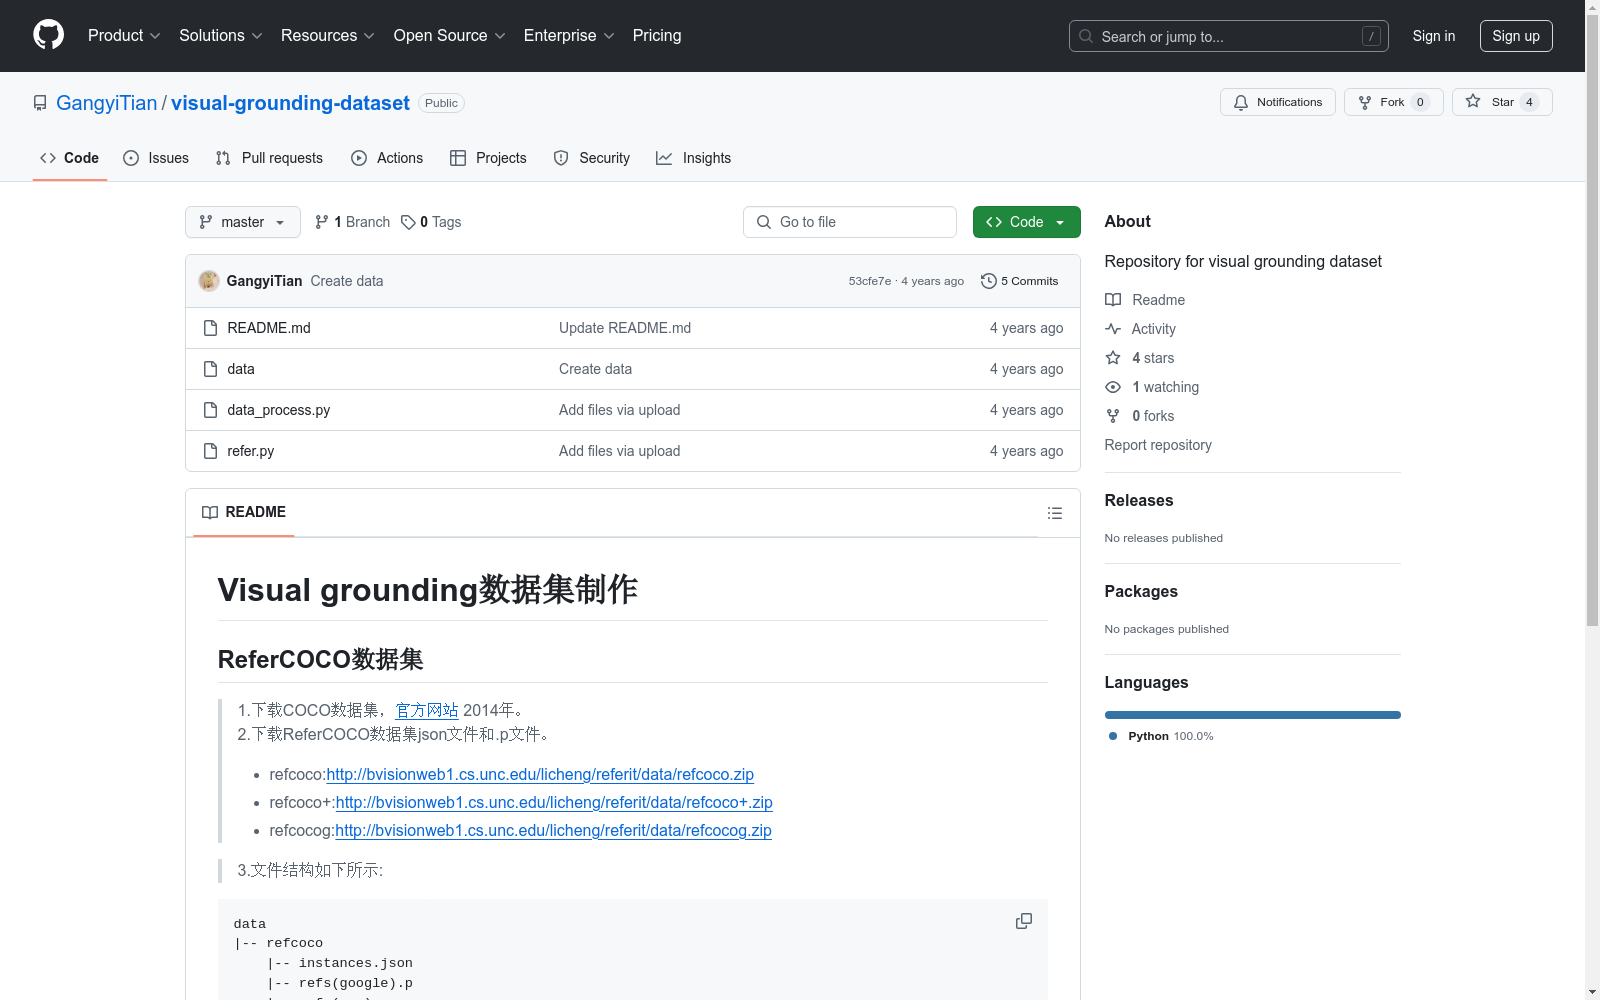This screenshot has height=1000, width=1600.
Task: Expand the Solutions dropdown
Action: point(221,36)
